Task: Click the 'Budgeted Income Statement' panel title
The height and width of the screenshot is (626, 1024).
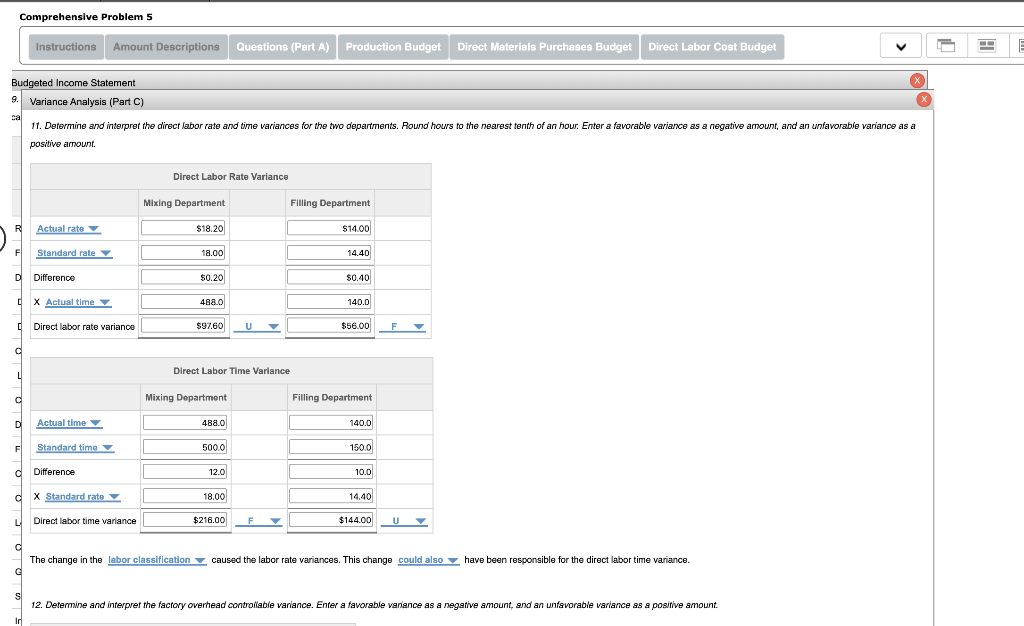Action: point(73,83)
